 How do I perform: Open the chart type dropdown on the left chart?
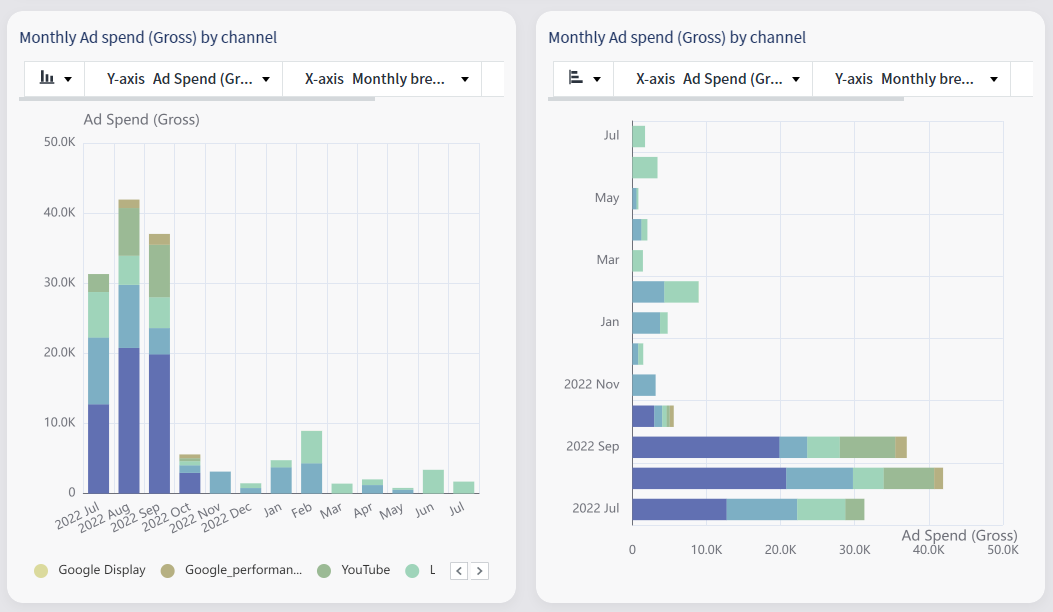coord(69,78)
